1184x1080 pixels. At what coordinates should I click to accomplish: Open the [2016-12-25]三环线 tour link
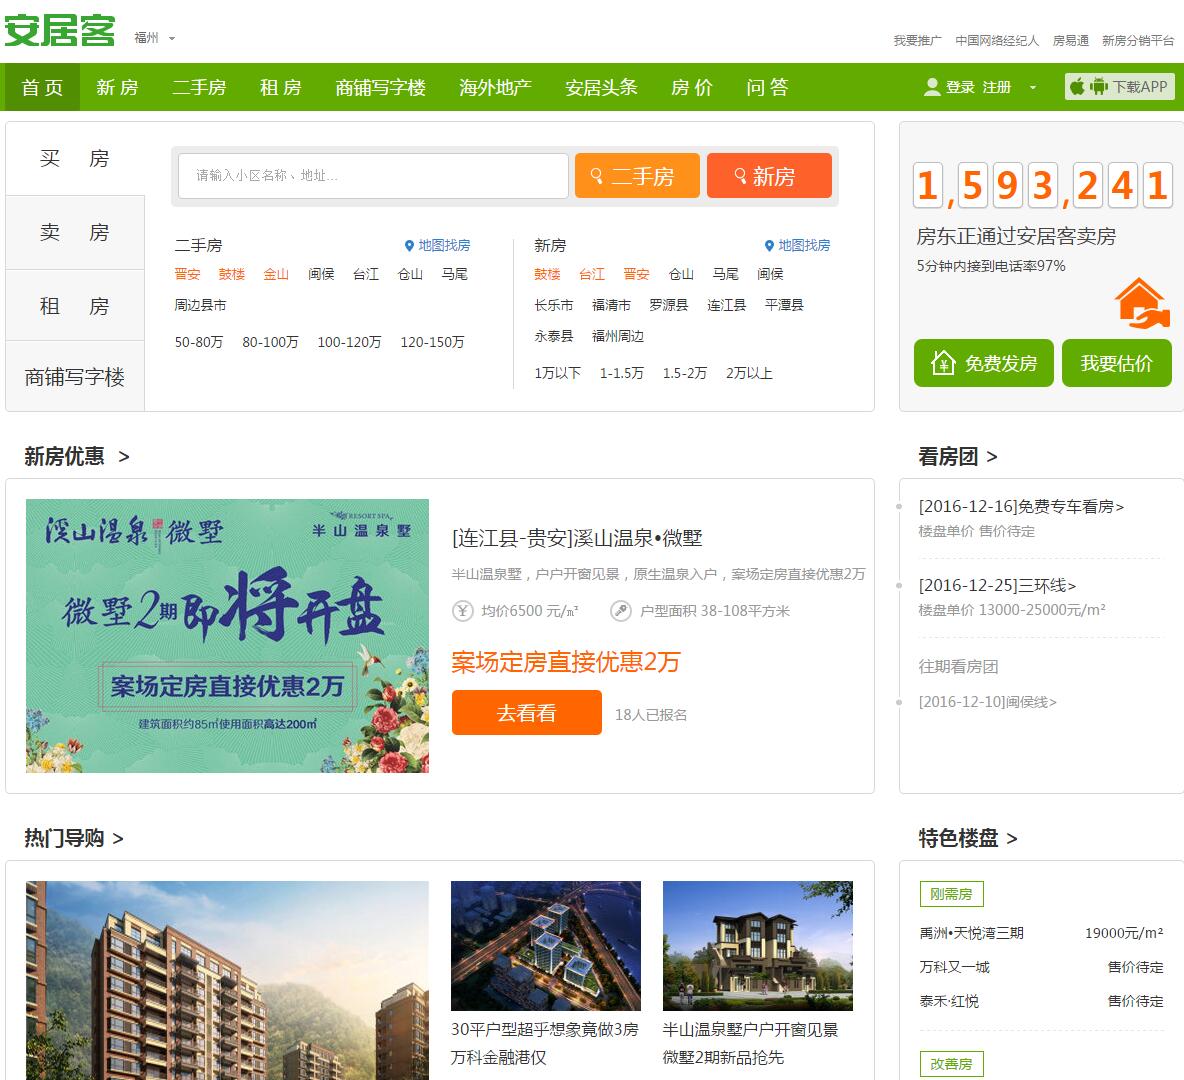[x=997, y=585]
